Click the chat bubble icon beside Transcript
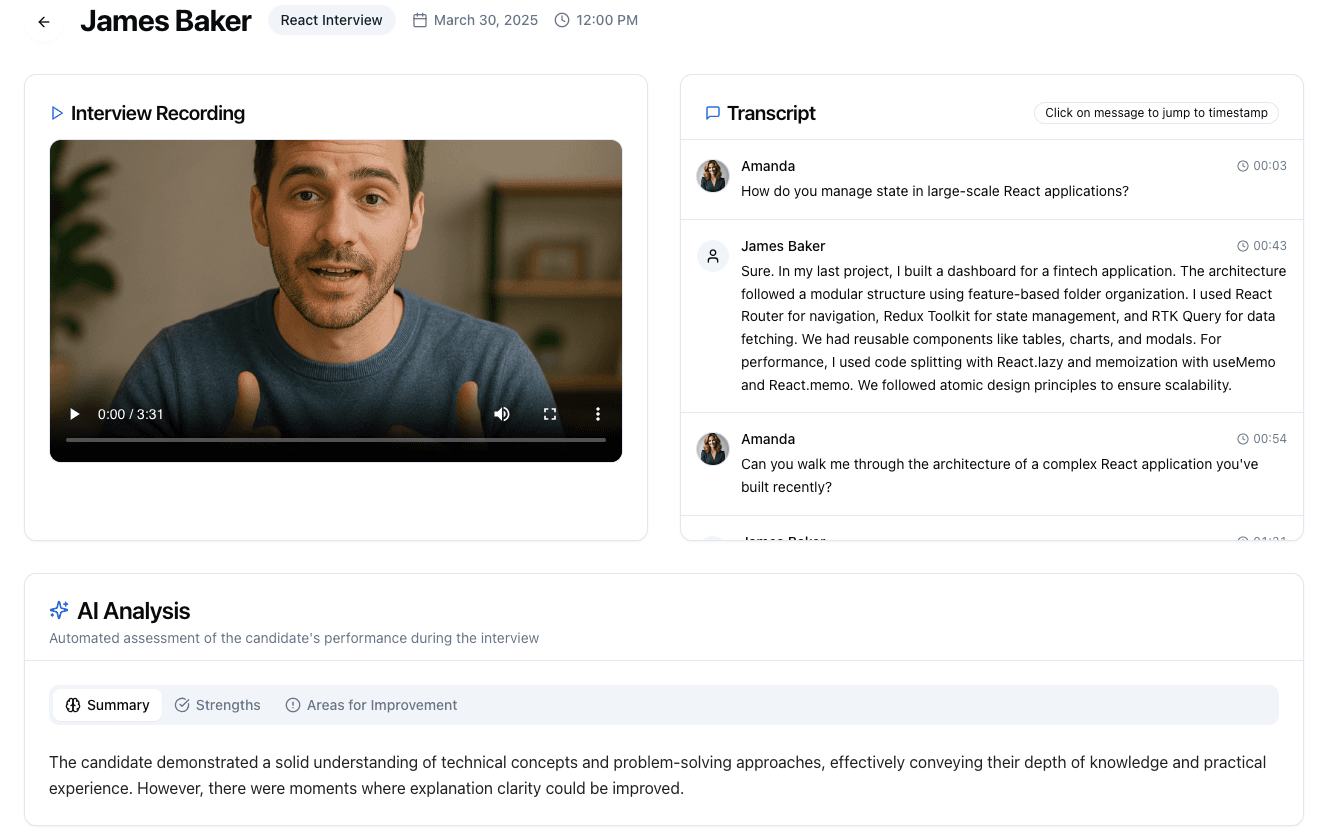Image resolution: width=1342 pixels, height=839 pixels. point(713,113)
